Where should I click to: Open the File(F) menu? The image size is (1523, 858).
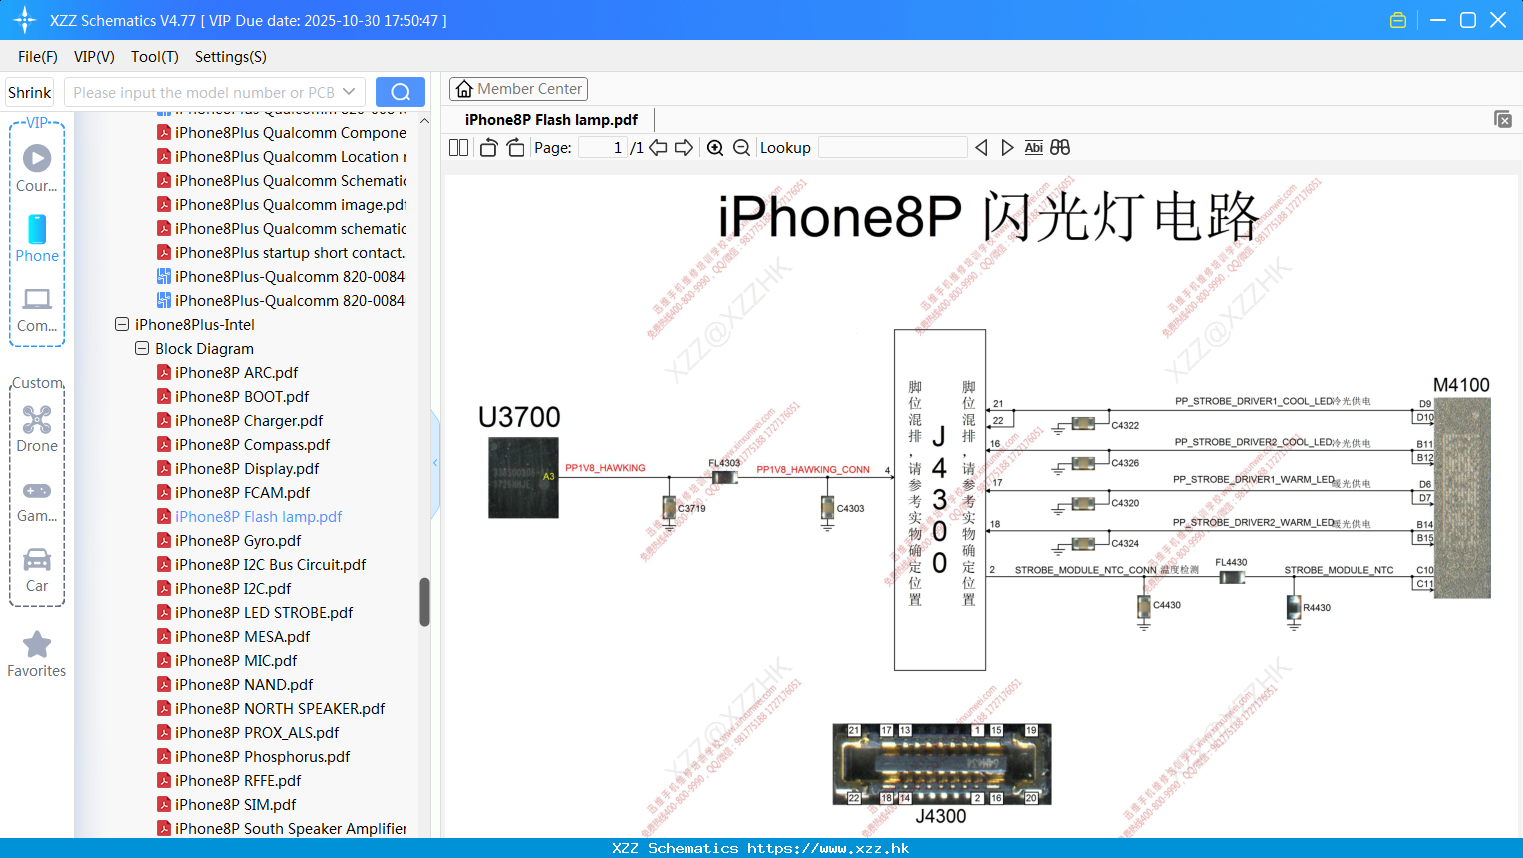(38, 57)
